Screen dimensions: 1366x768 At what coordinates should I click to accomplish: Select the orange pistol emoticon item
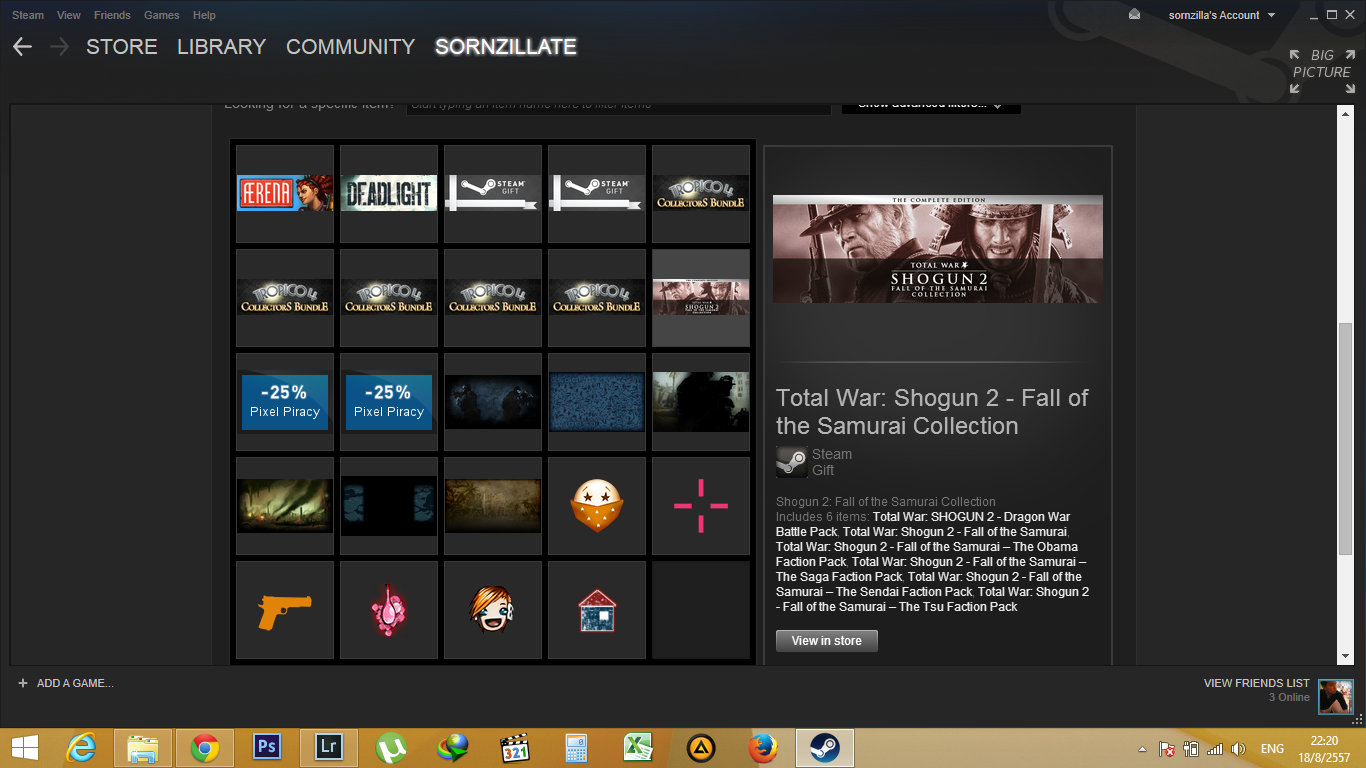[x=285, y=609]
